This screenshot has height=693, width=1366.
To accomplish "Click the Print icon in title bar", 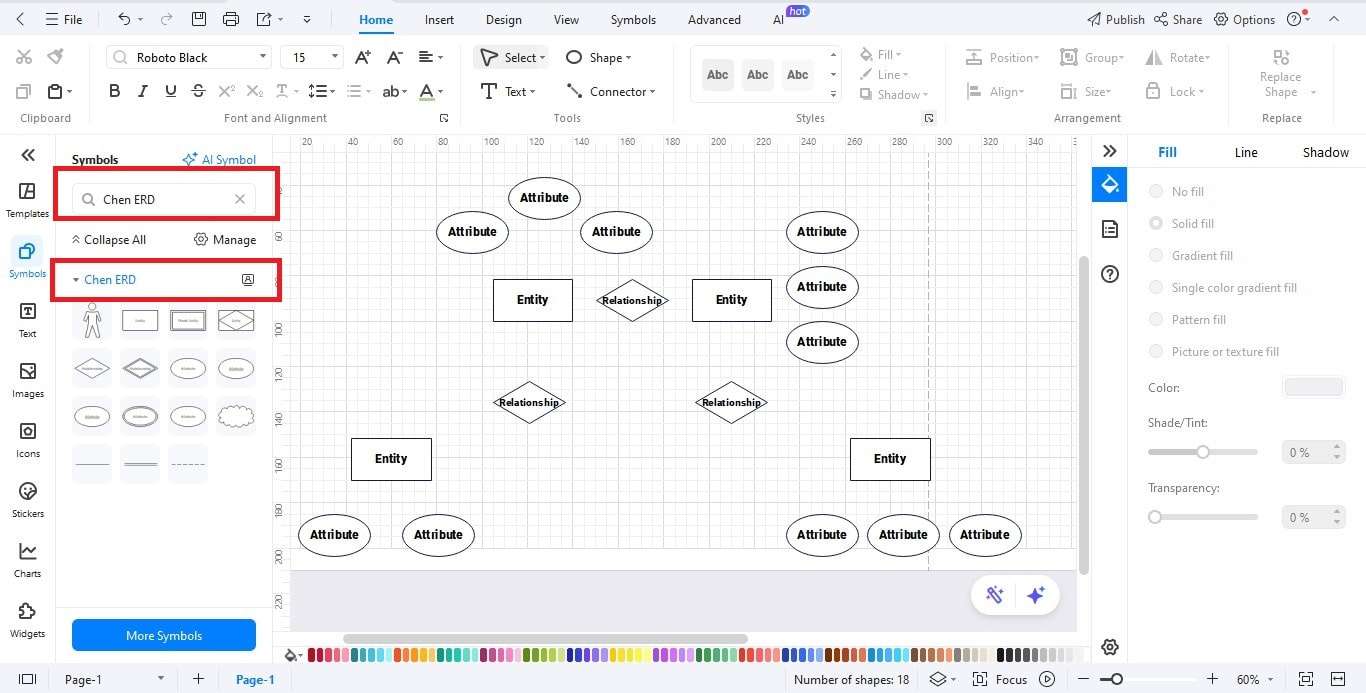I will coord(231,19).
